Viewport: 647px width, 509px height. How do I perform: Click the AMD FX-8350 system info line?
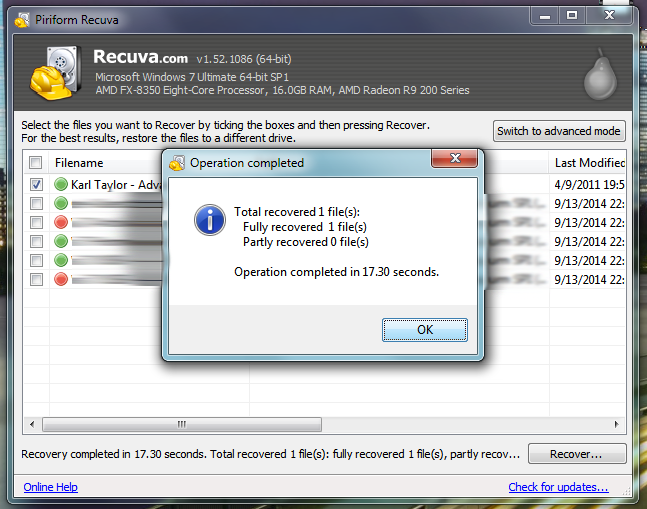pyautogui.click(x=282, y=90)
